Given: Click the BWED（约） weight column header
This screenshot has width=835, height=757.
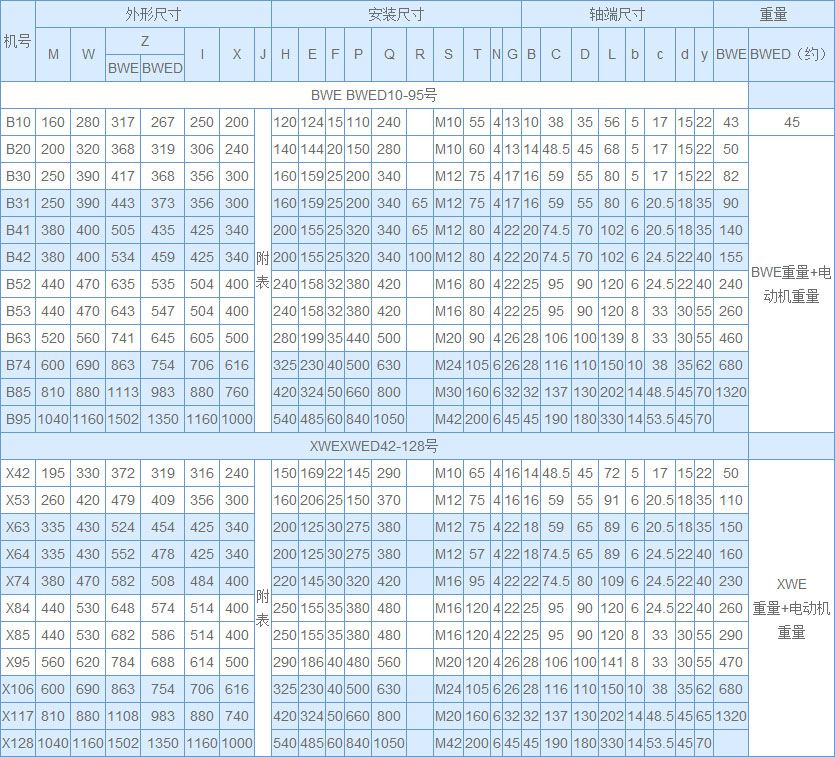Looking at the screenshot, I should tap(791, 54).
